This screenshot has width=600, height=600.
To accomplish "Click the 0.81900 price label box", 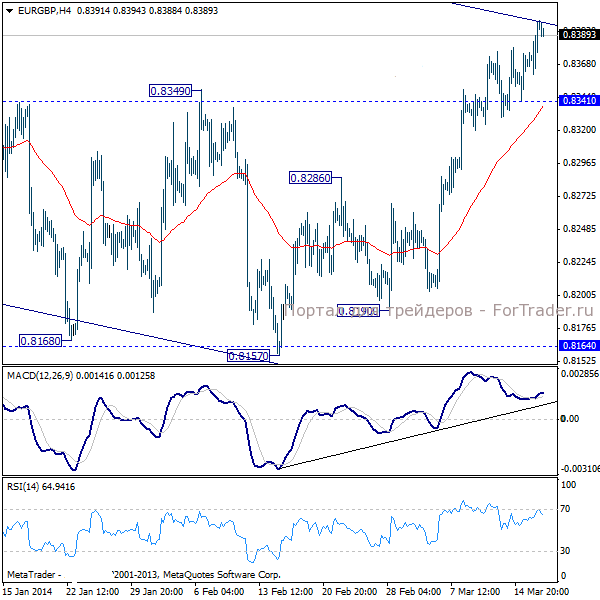I will [x=358, y=311].
